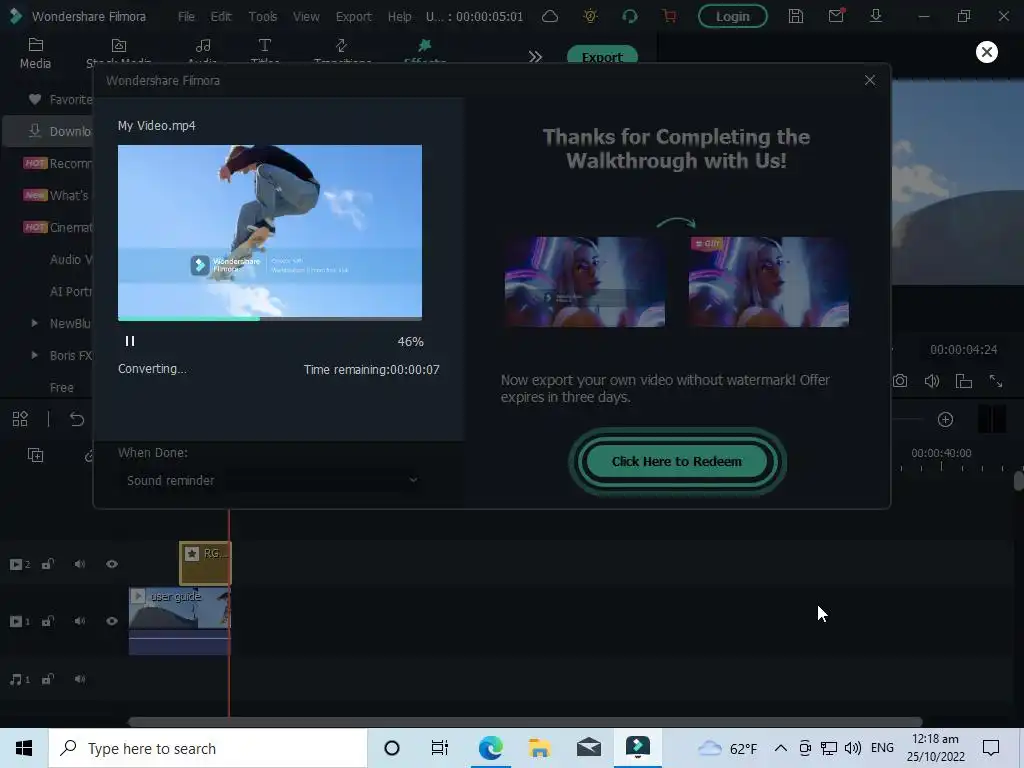Click the light bulb tips icon
The width and height of the screenshot is (1024, 768).
coord(590,16)
